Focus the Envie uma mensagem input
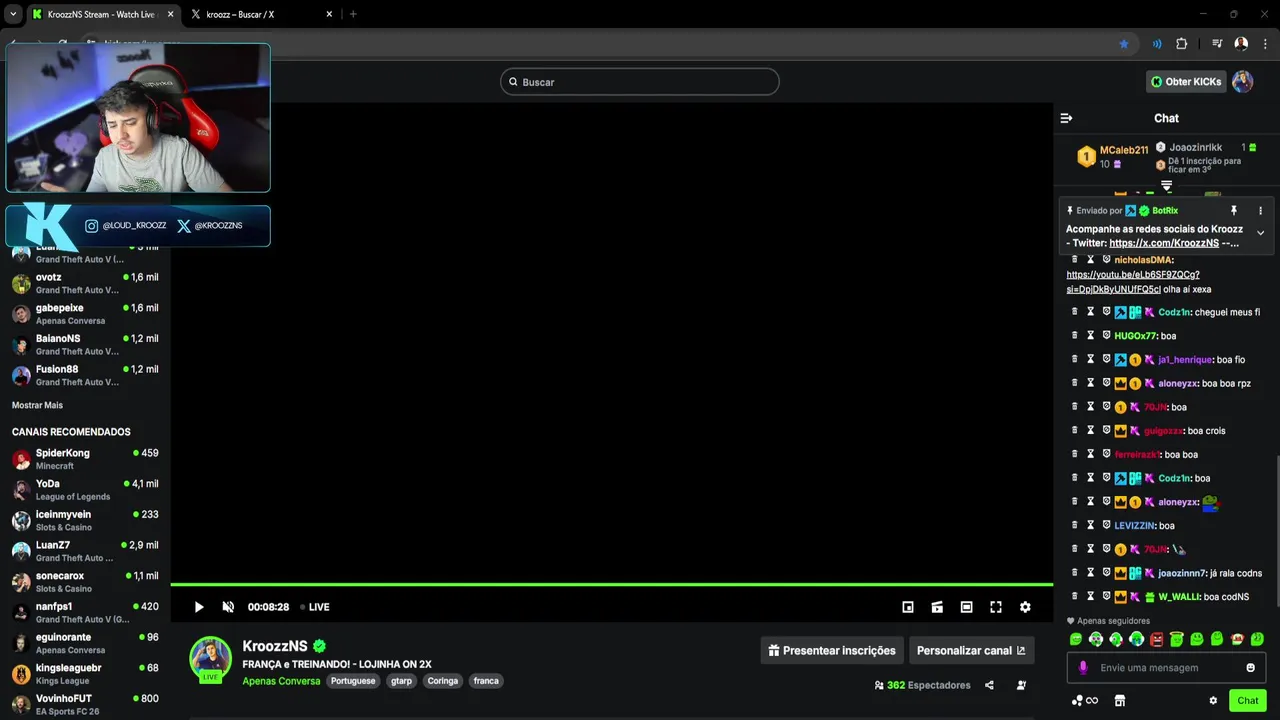Image resolution: width=1280 pixels, height=720 pixels. coord(1166,668)
